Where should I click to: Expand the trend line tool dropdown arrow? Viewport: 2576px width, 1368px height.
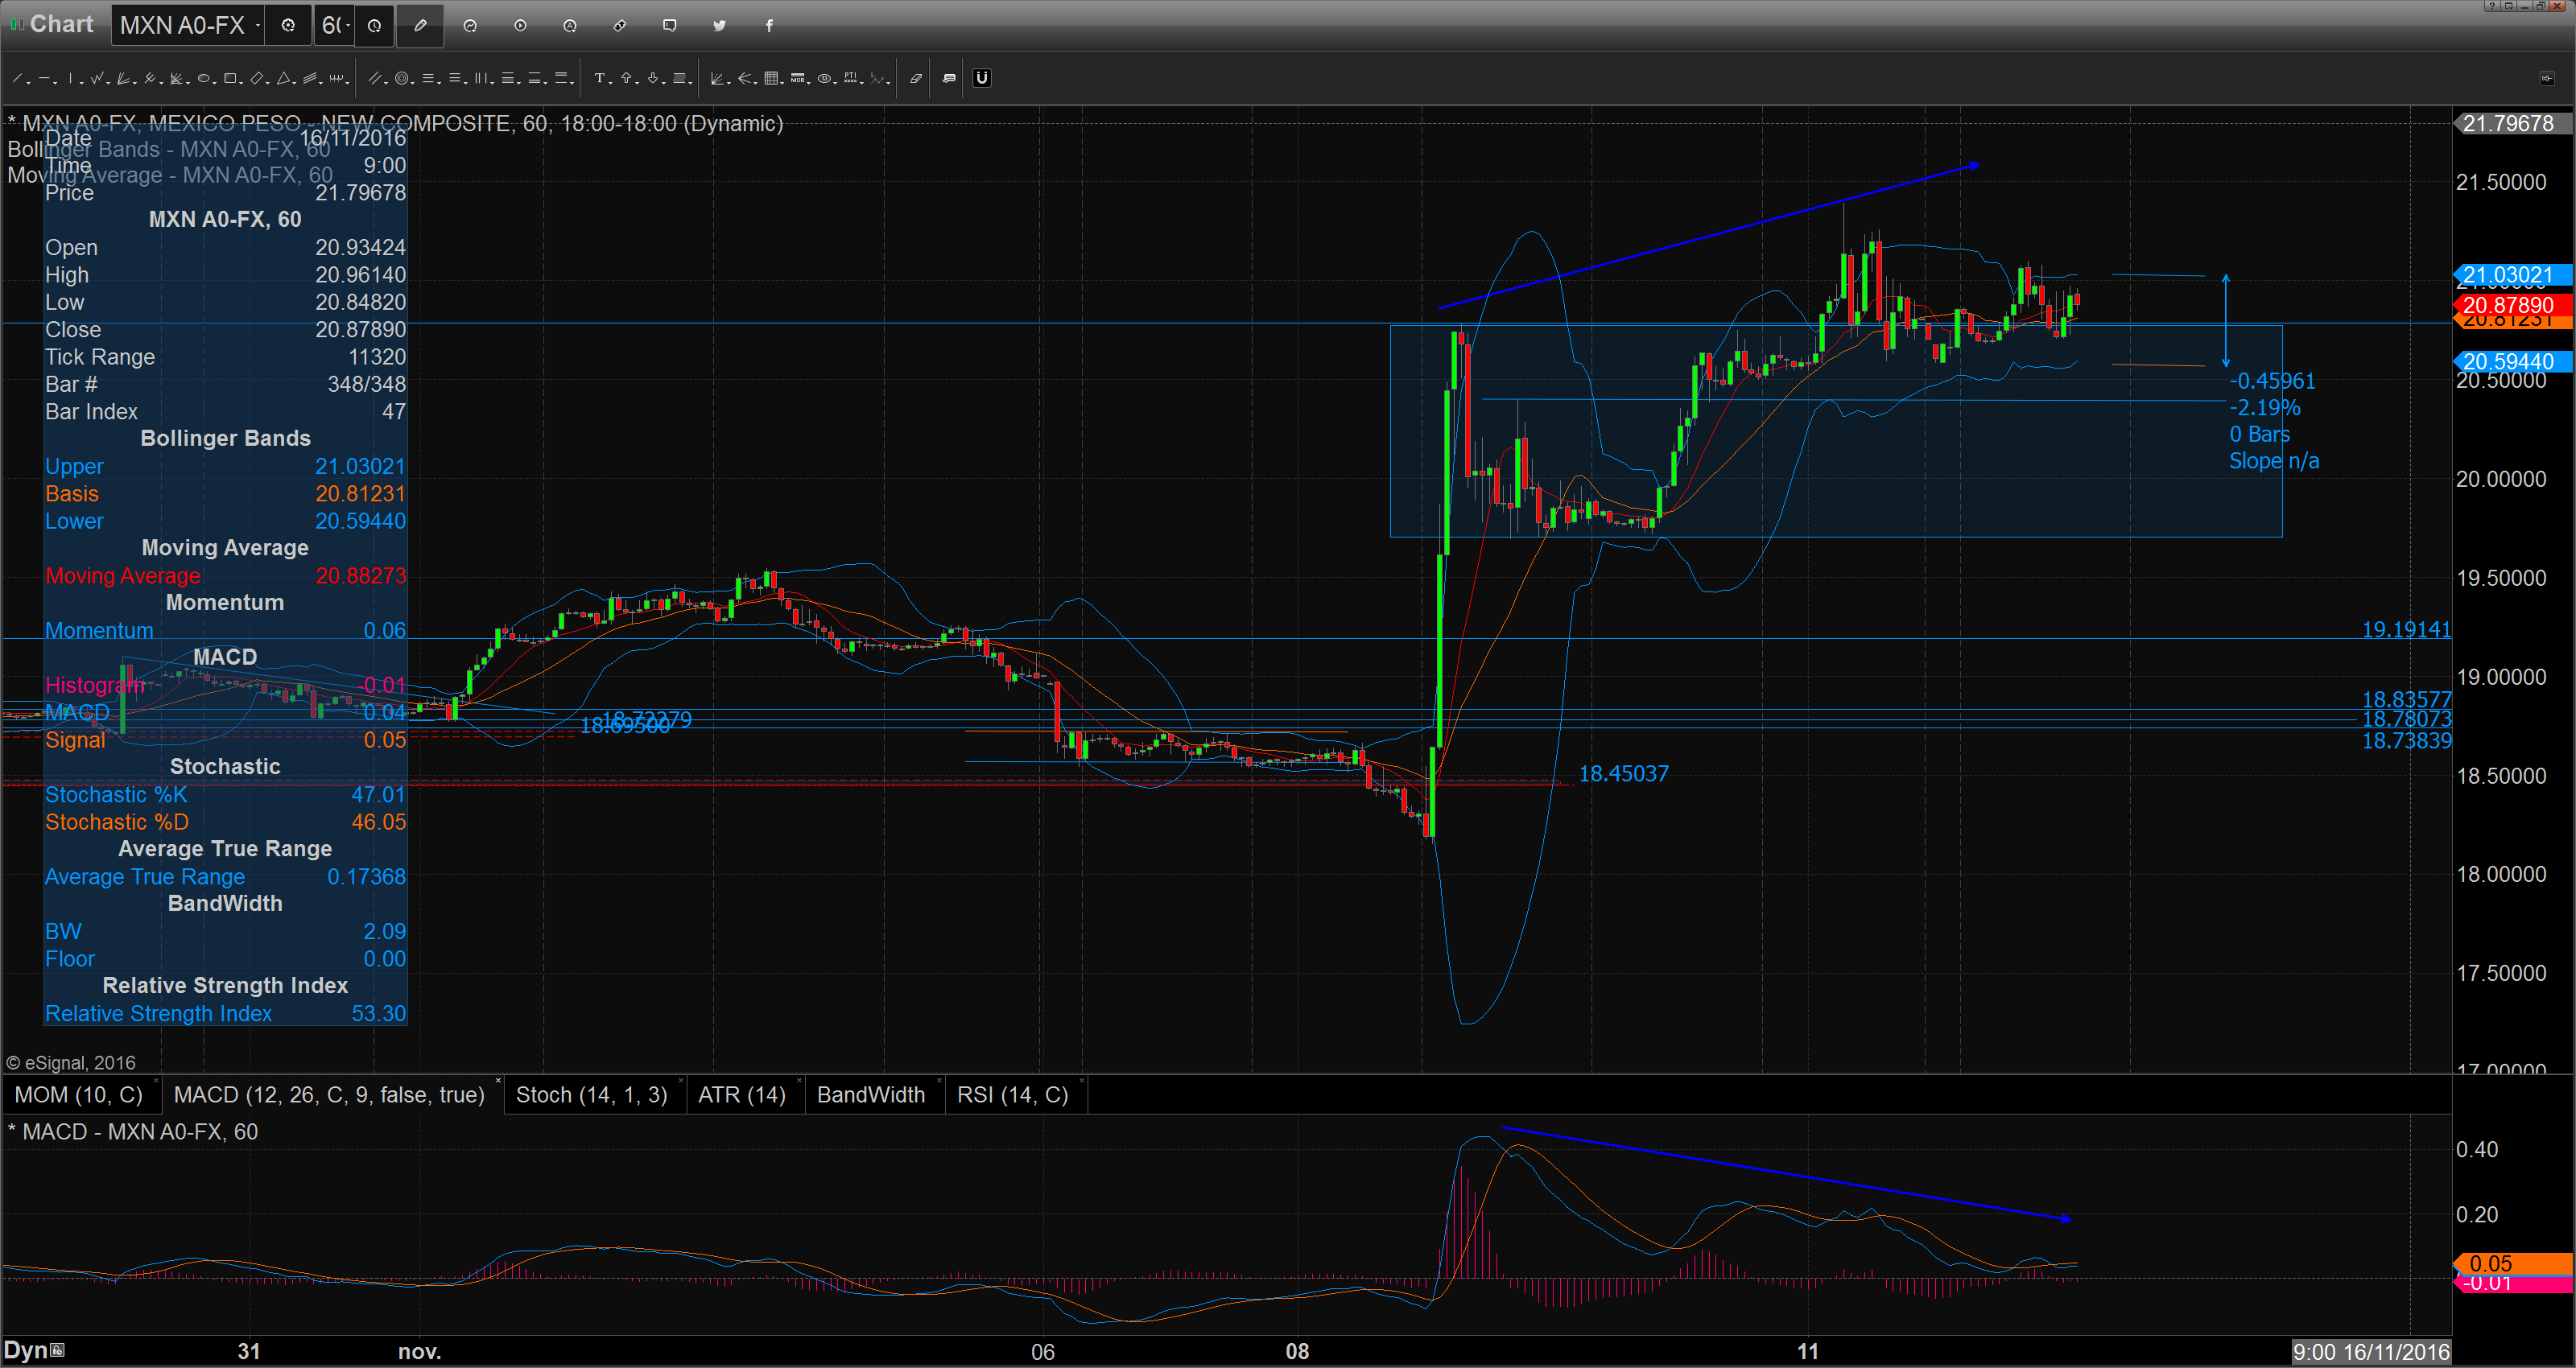click(x=28, y=83)
